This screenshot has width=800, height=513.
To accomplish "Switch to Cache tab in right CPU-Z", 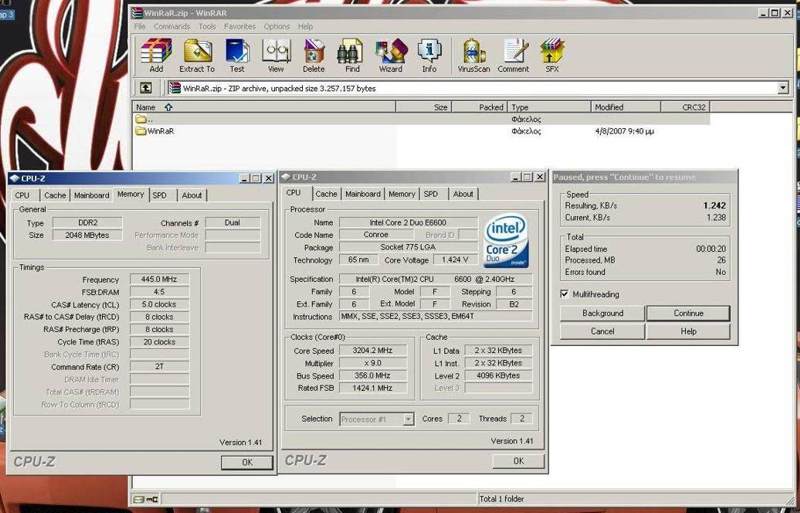I will coord(326,194).
